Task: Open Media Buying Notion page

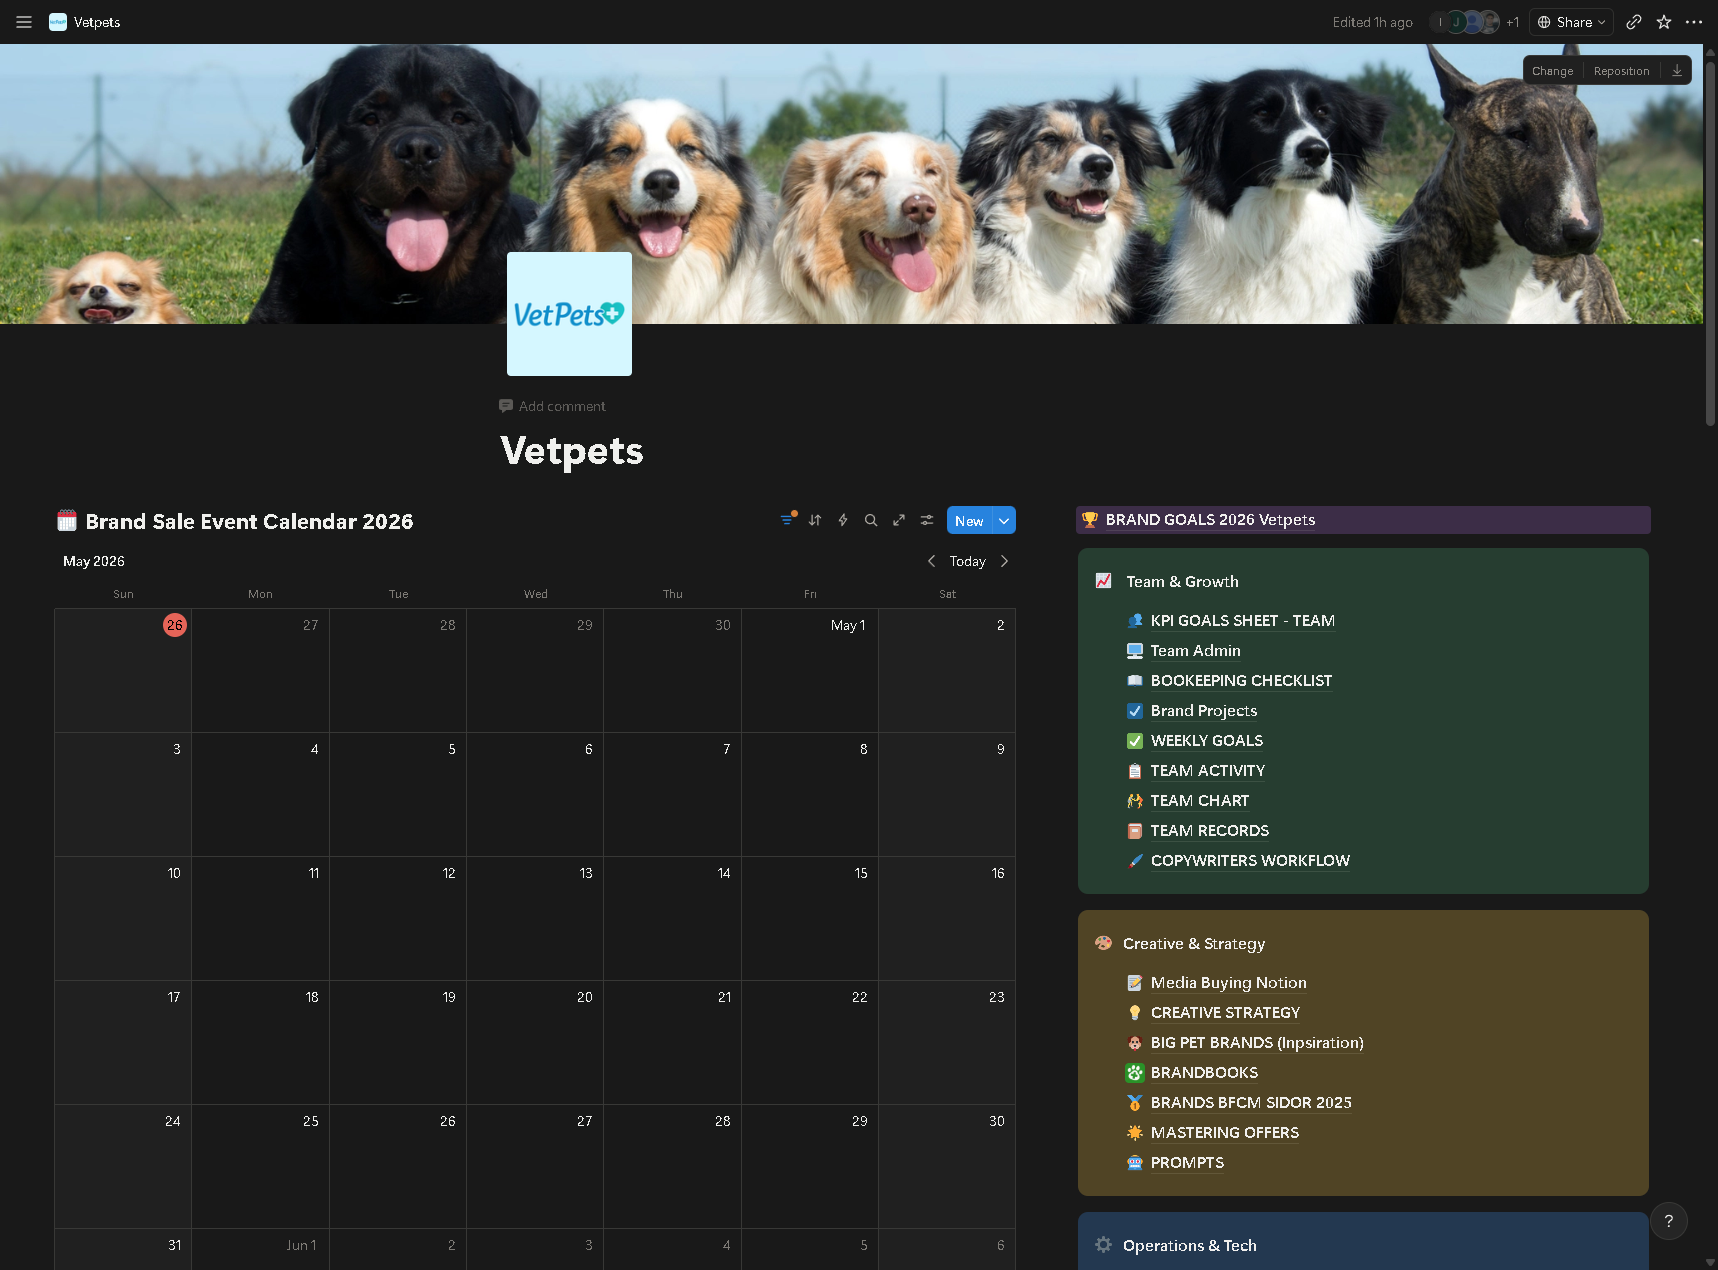Action: 1228,983
